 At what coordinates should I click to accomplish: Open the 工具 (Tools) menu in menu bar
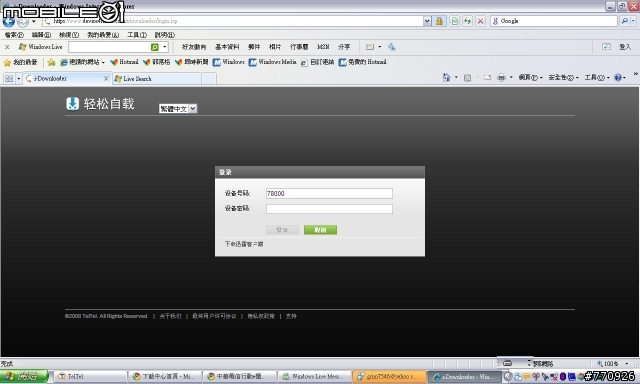coord(137,35)
